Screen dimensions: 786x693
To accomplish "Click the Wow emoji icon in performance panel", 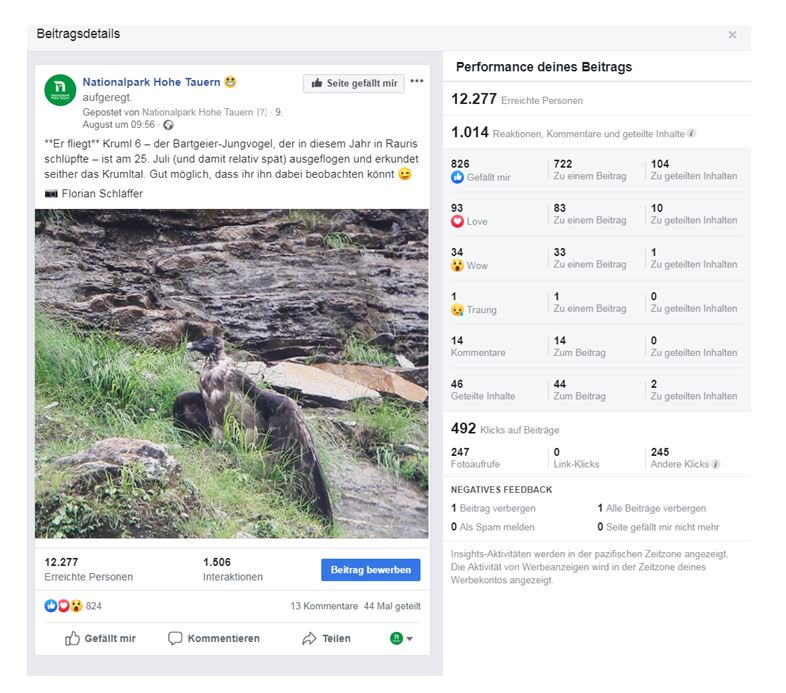I will click(x=457, y=265).
